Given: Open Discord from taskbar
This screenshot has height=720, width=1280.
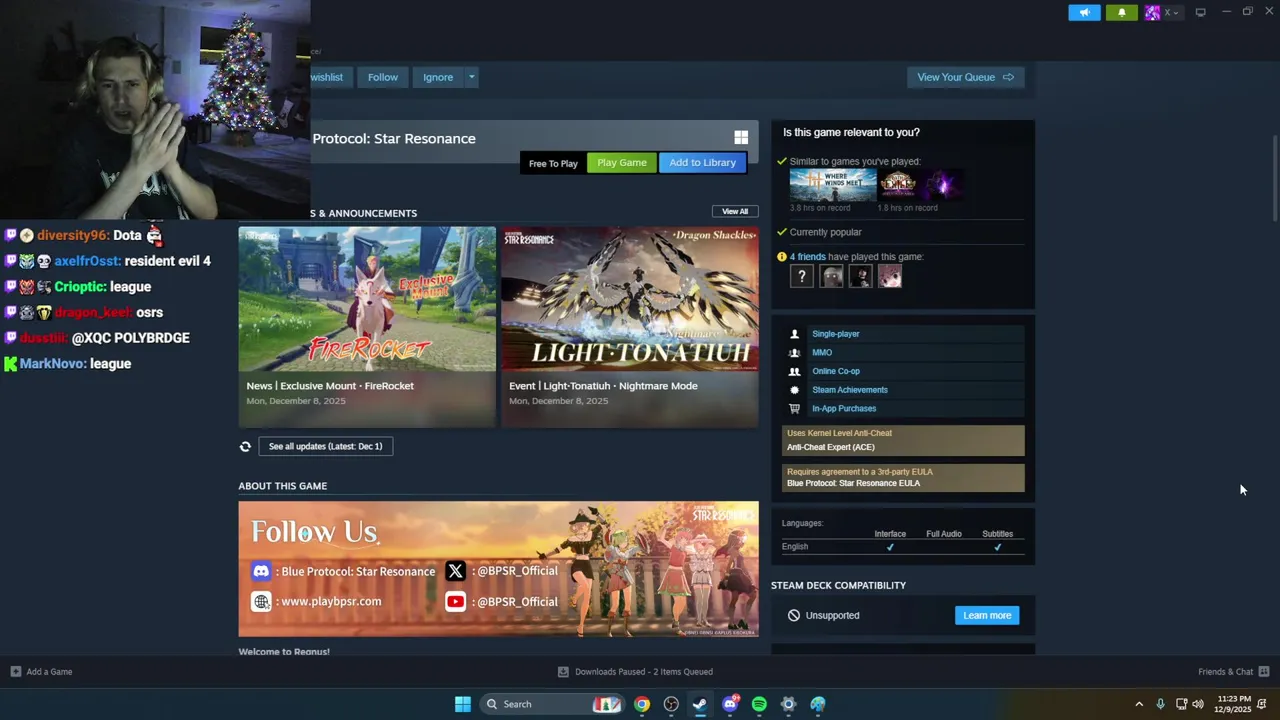Looking at the screenshot, I should pos(730,704).
